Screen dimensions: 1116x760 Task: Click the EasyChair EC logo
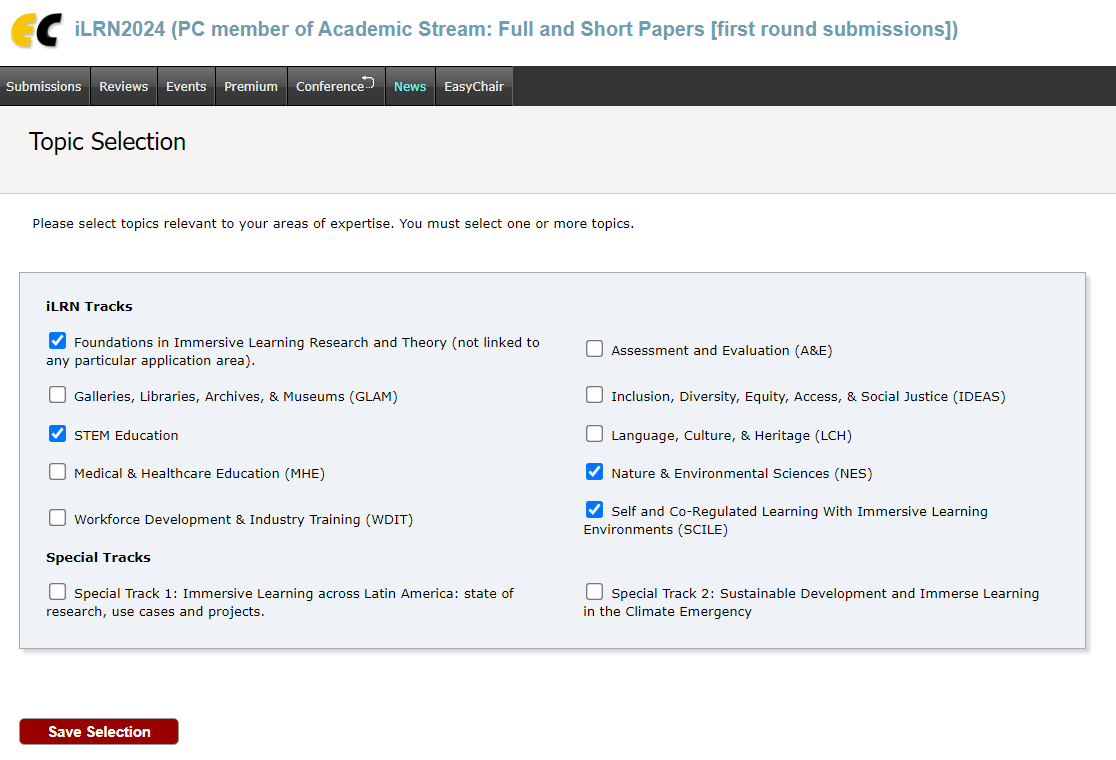coord(36,30)
